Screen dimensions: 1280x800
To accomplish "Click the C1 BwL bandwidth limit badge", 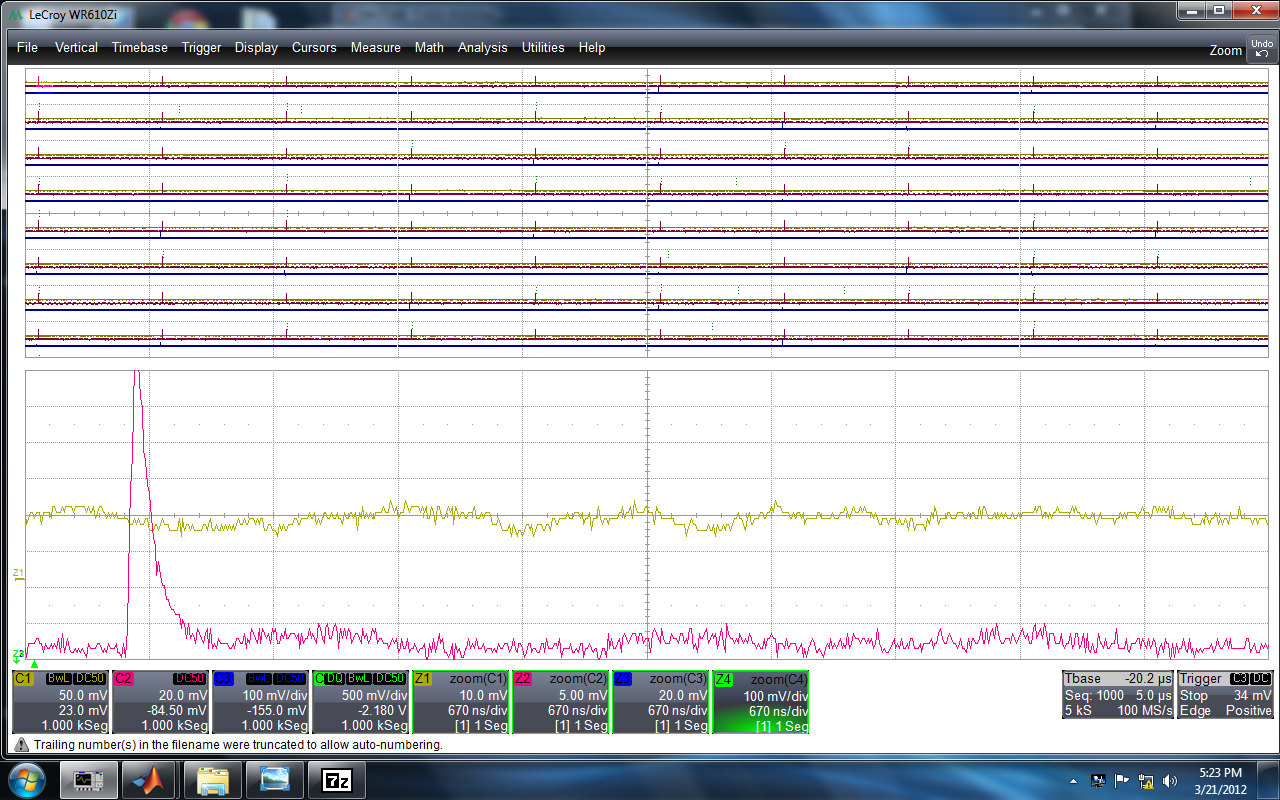I will 59,678.
